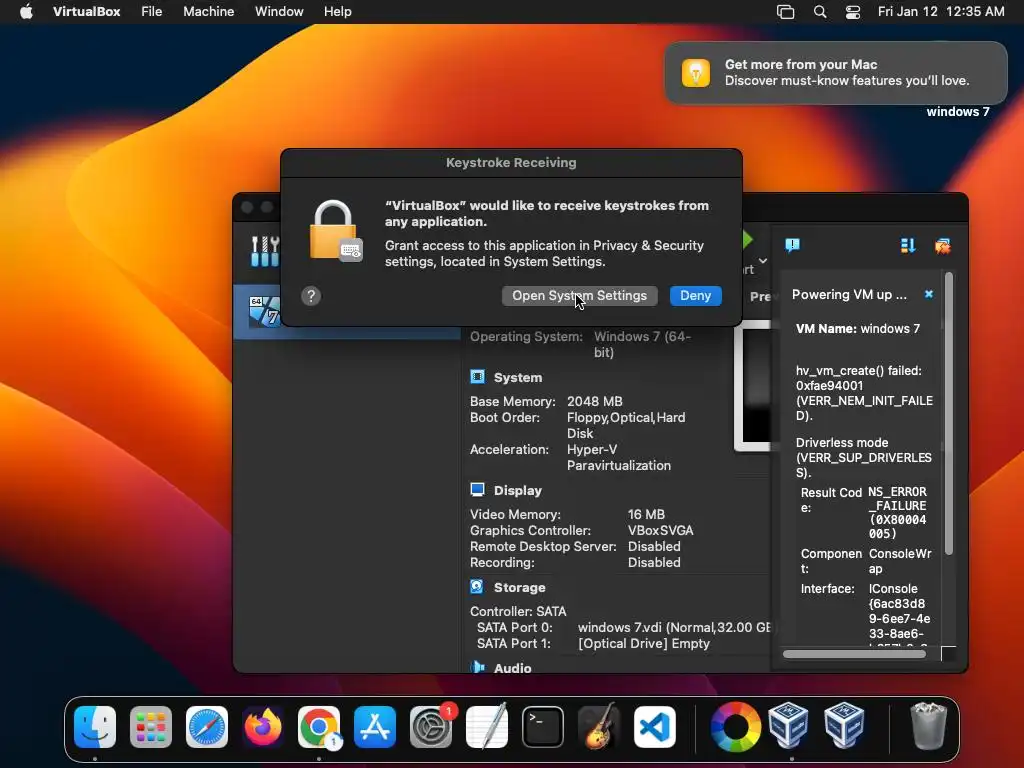Click the VirtualBox Dock icon nearest the Trash

click(x=844, y=725)
